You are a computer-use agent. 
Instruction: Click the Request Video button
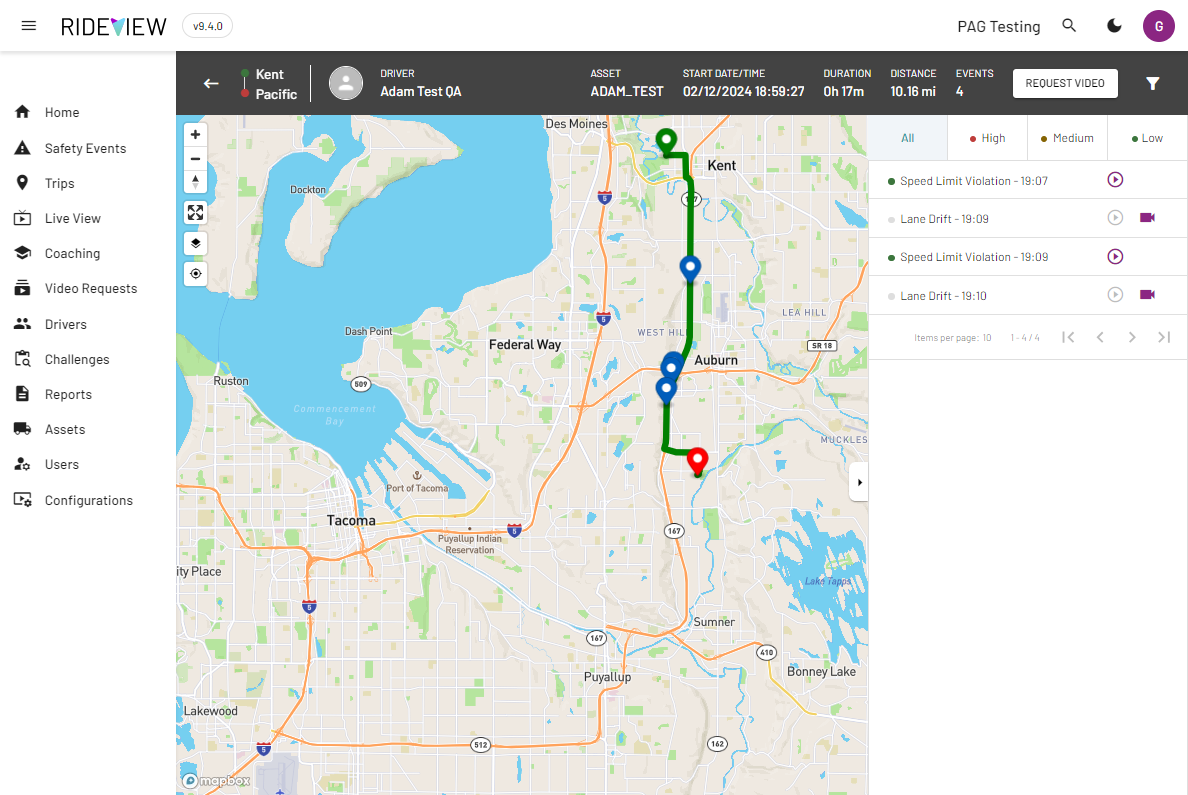coord(1065,83)
